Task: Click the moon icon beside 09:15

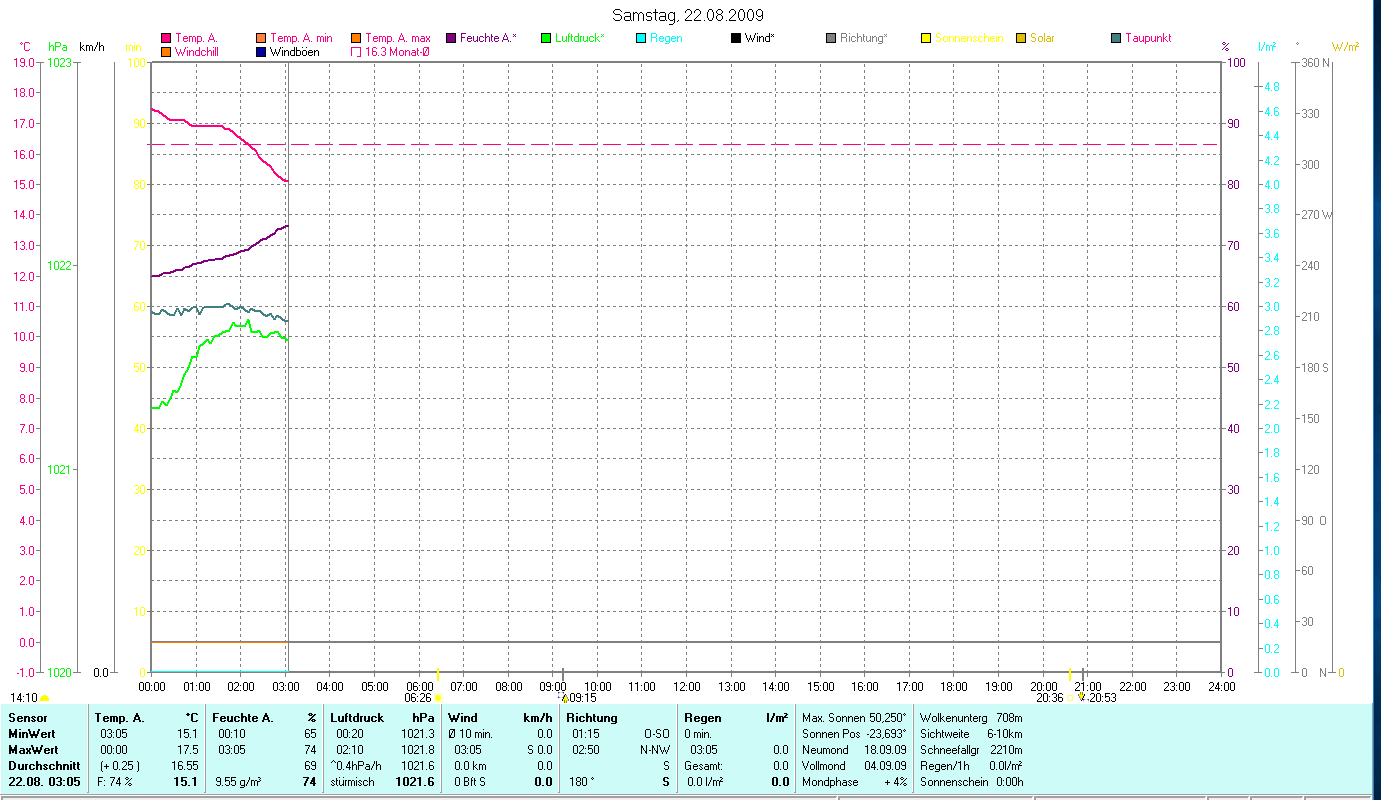Action: (x=563, y=698)
